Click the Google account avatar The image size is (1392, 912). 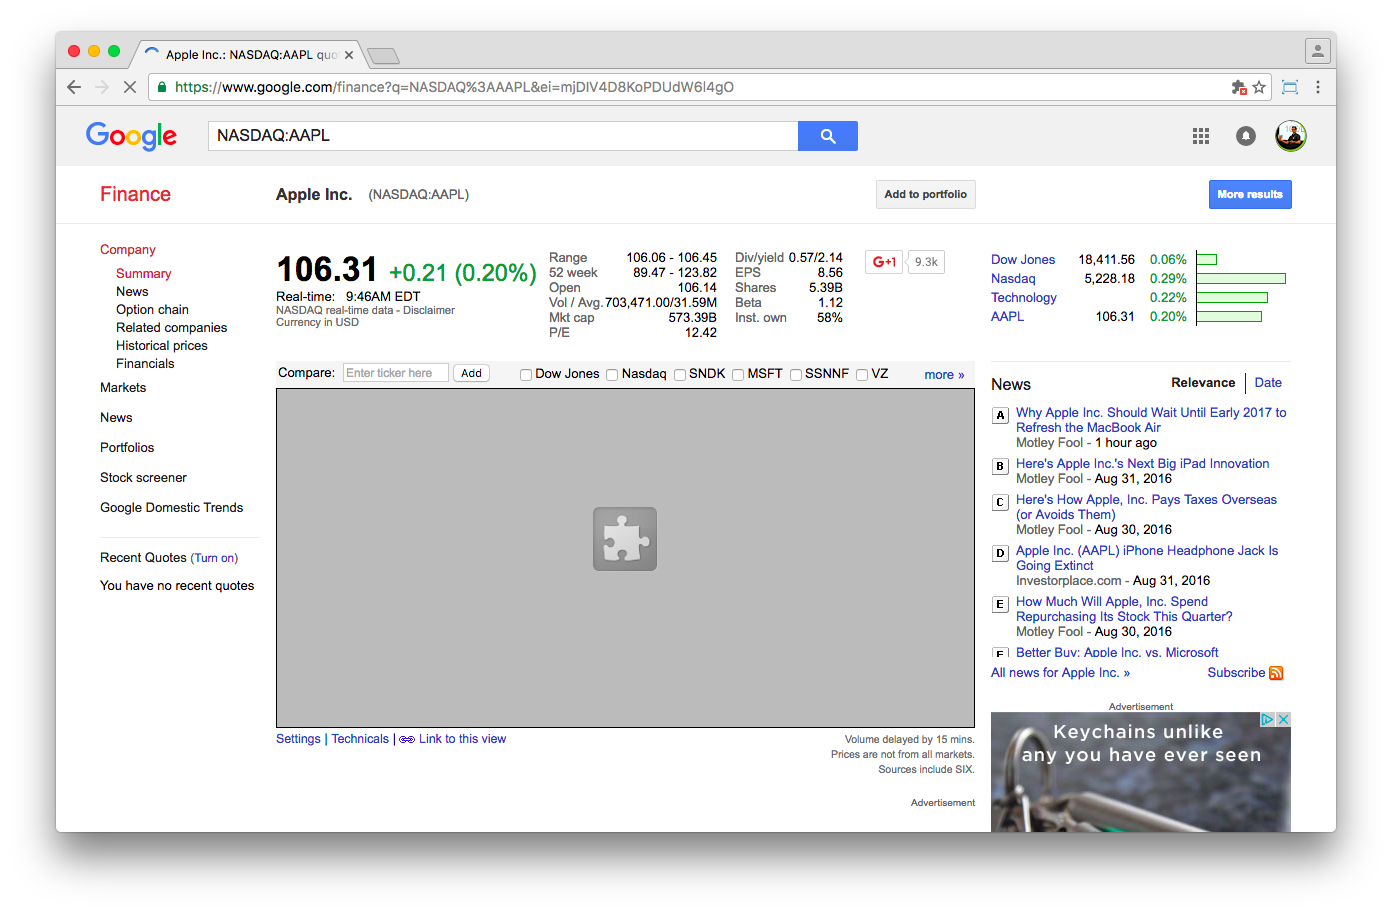click(1291, 136)
